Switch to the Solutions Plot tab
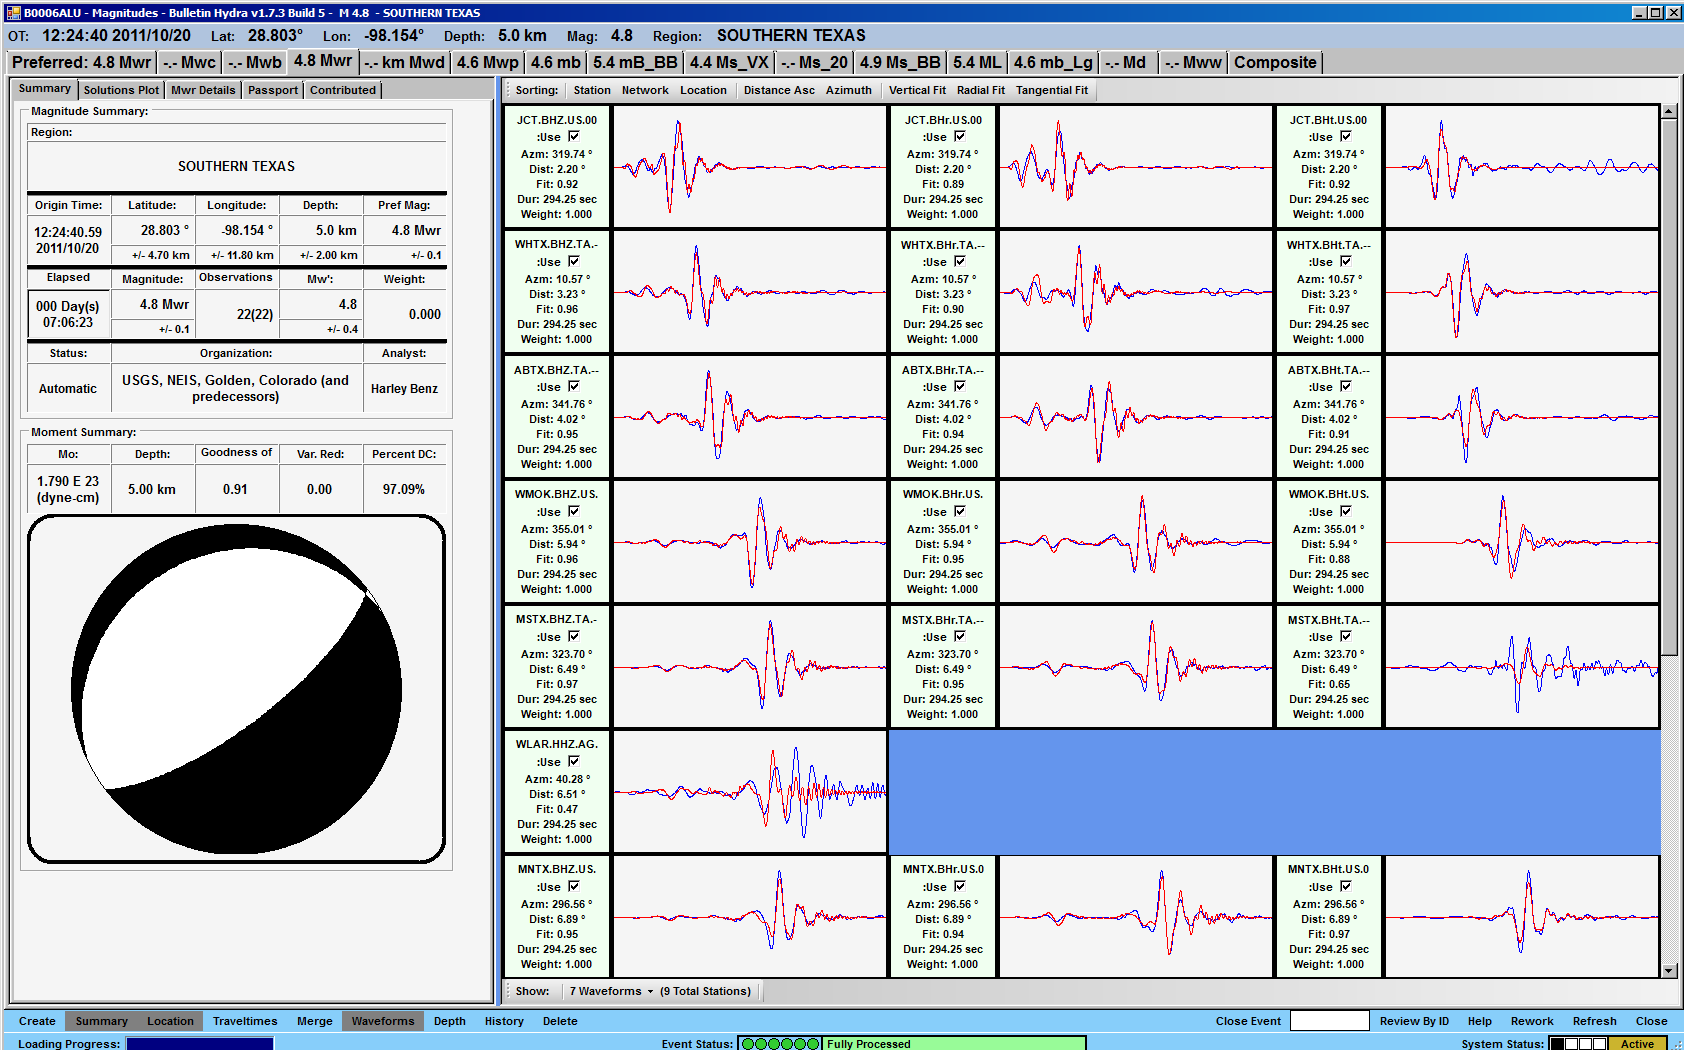 [121, 90]
